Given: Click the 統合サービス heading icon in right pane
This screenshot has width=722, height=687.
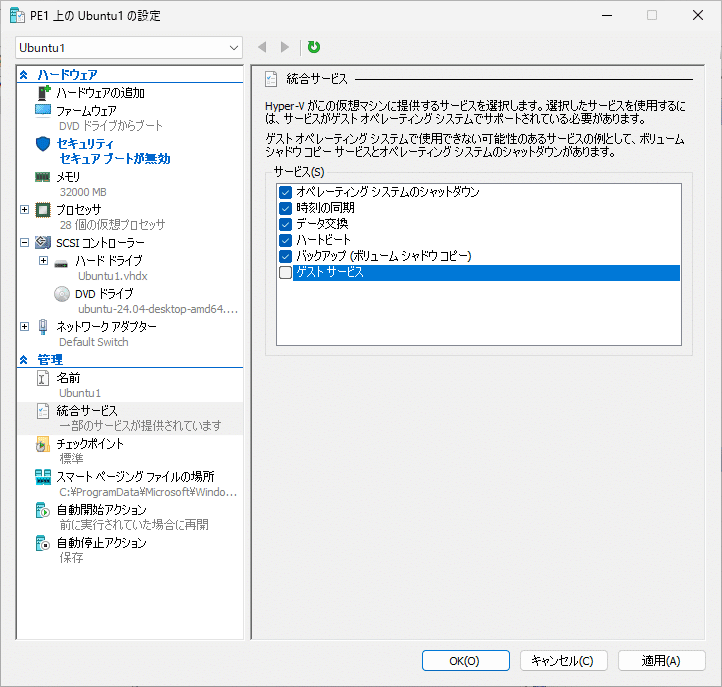Looking at the screenshot, I should click(x=271, y=79).
